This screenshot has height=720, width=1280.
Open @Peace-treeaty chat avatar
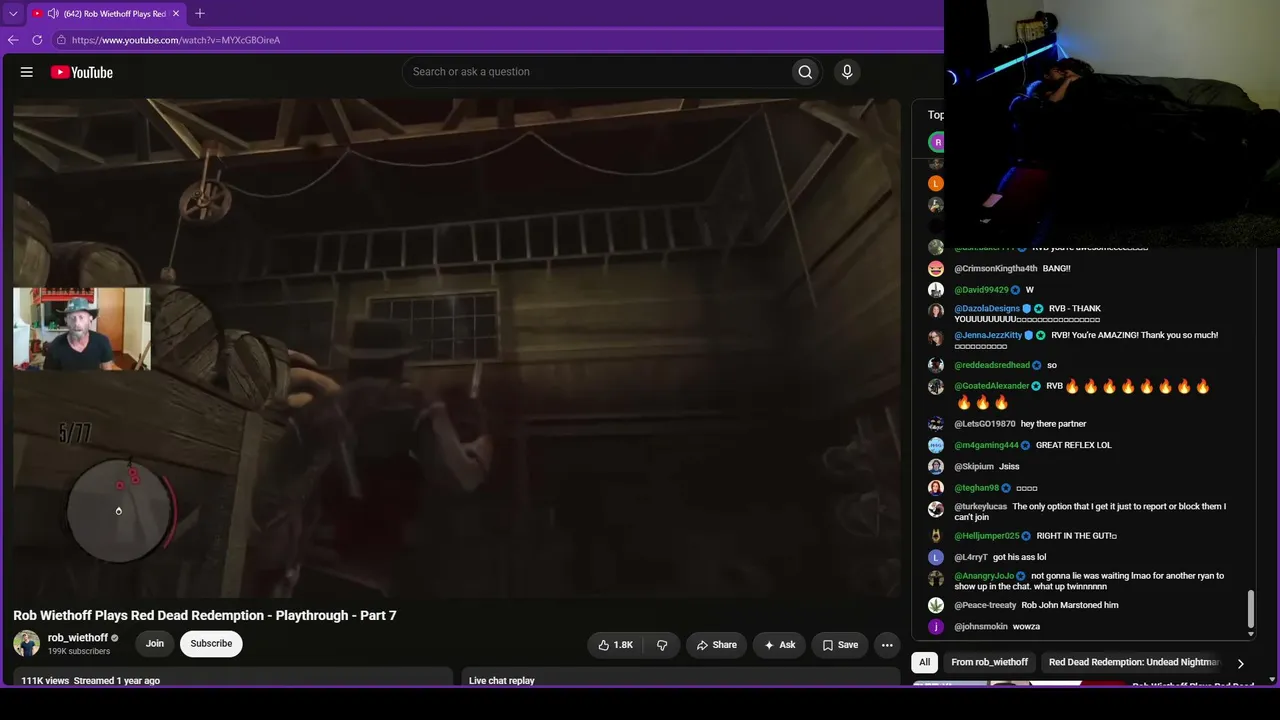[x=936, y=605]
